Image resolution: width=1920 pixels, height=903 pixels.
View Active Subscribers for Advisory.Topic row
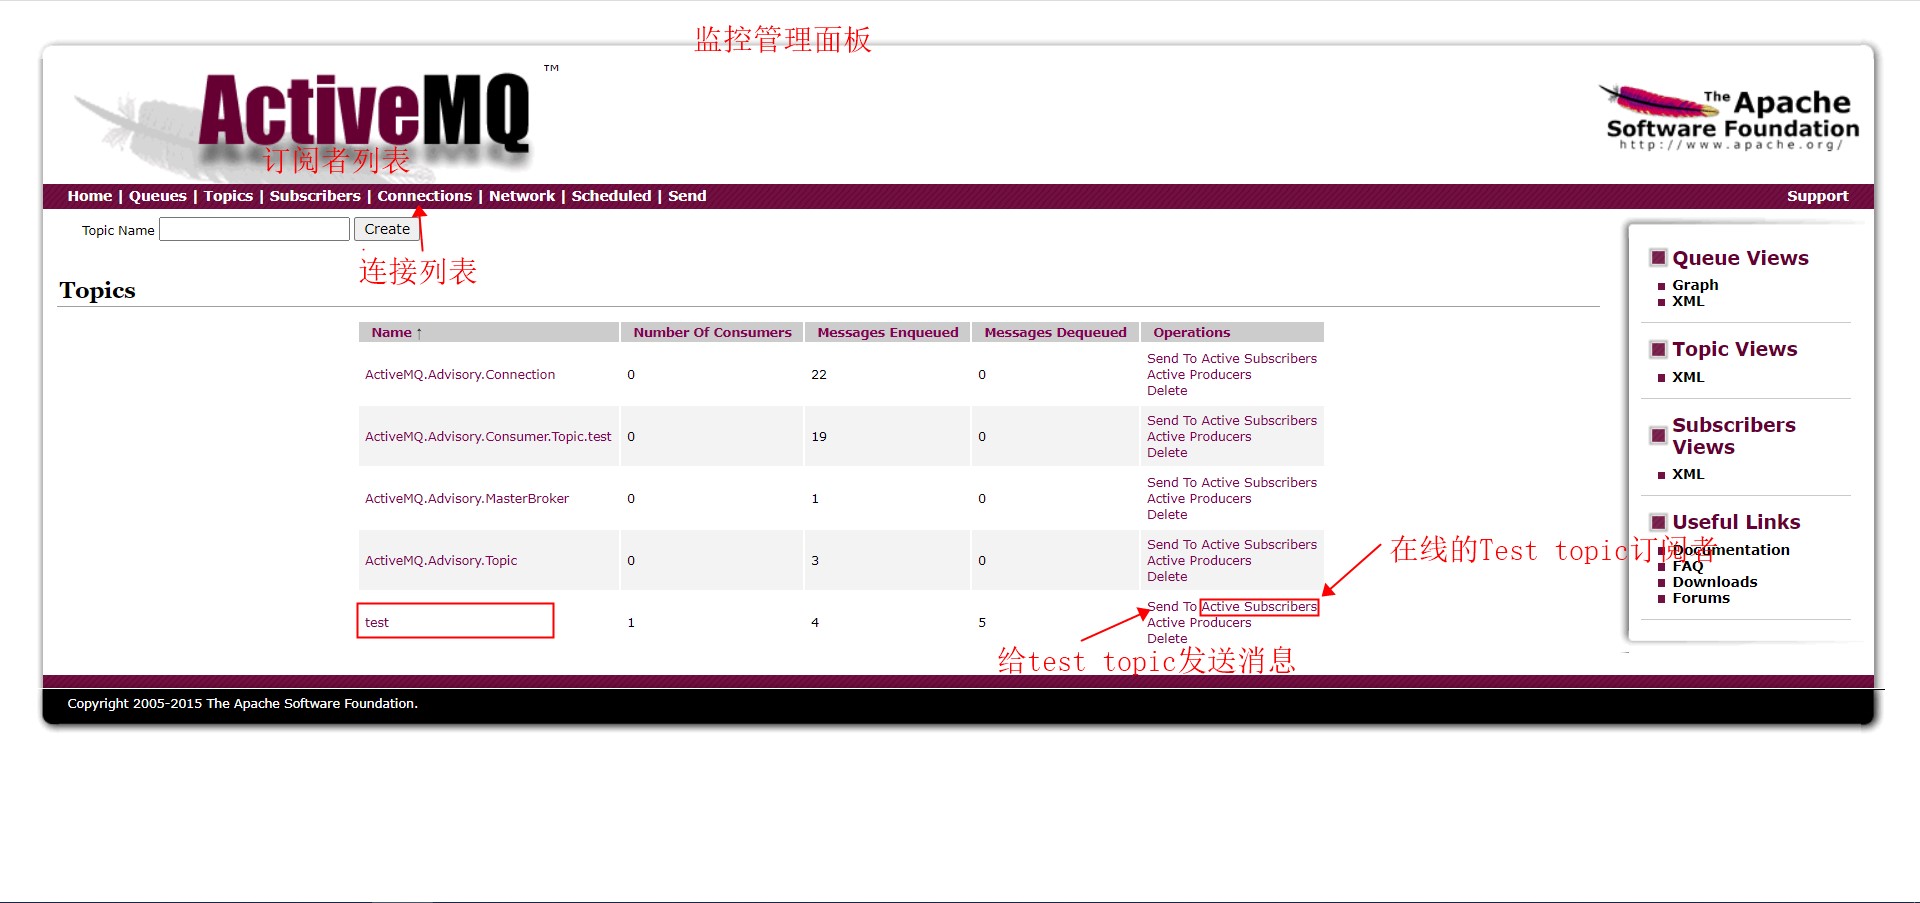(1259, 544)
